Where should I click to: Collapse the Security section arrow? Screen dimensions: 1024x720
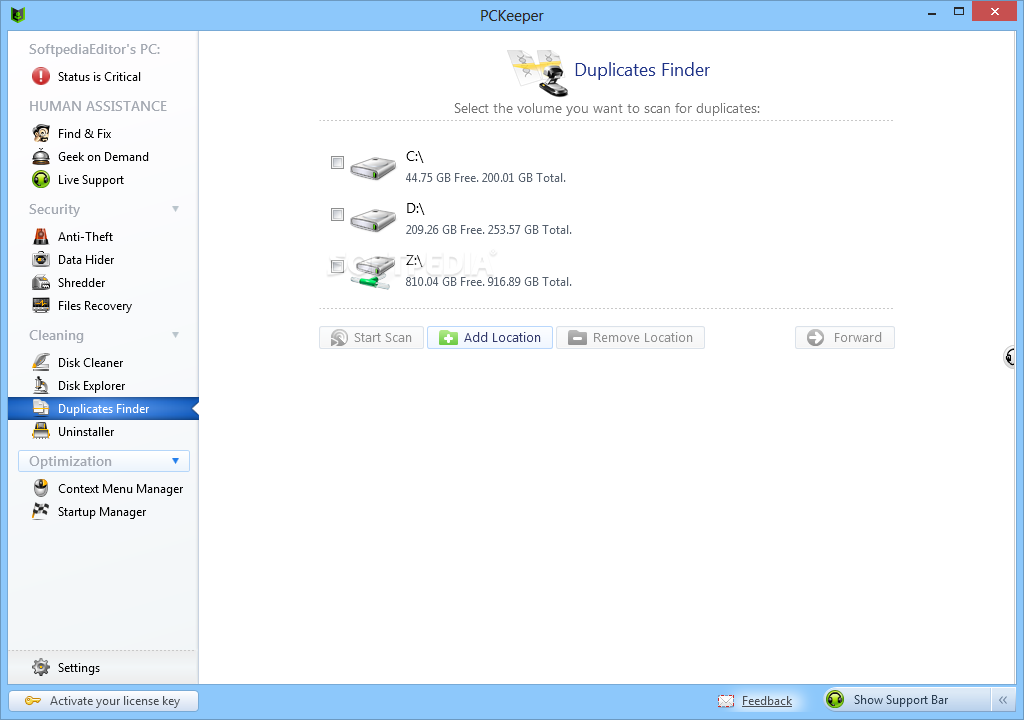(175, 209)
